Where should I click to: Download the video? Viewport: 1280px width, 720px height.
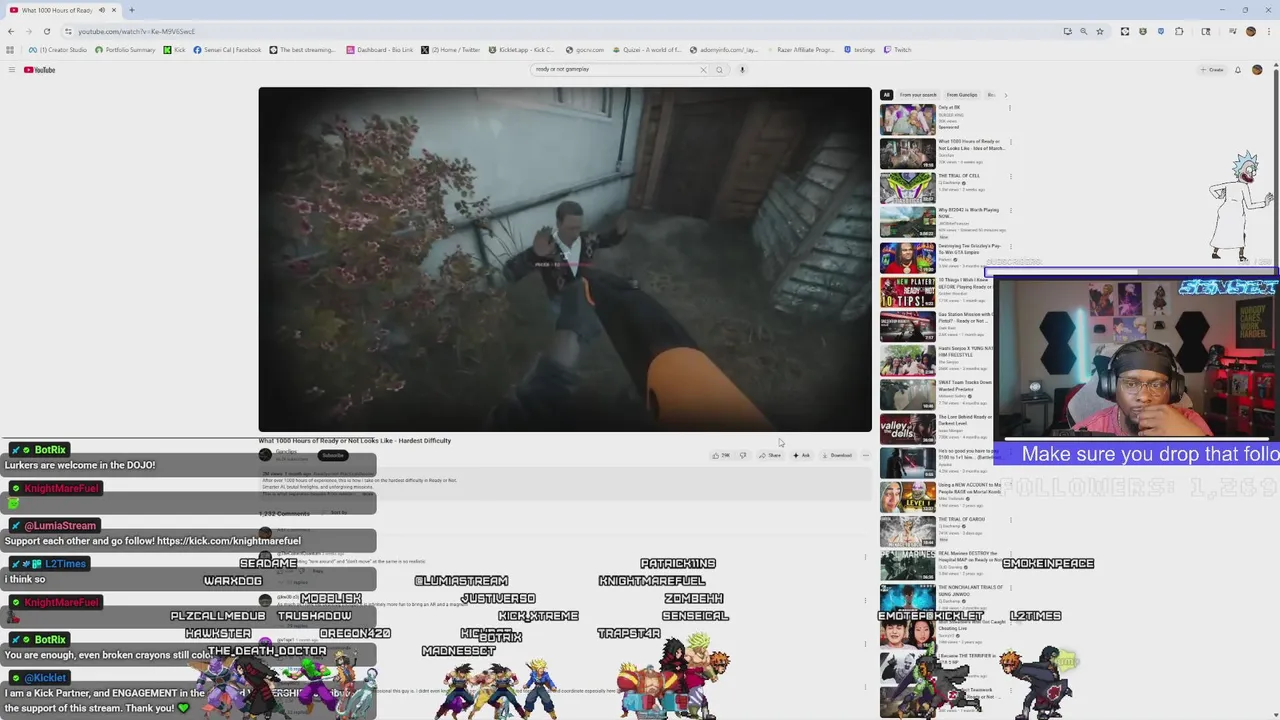click(x=838, y=455)
